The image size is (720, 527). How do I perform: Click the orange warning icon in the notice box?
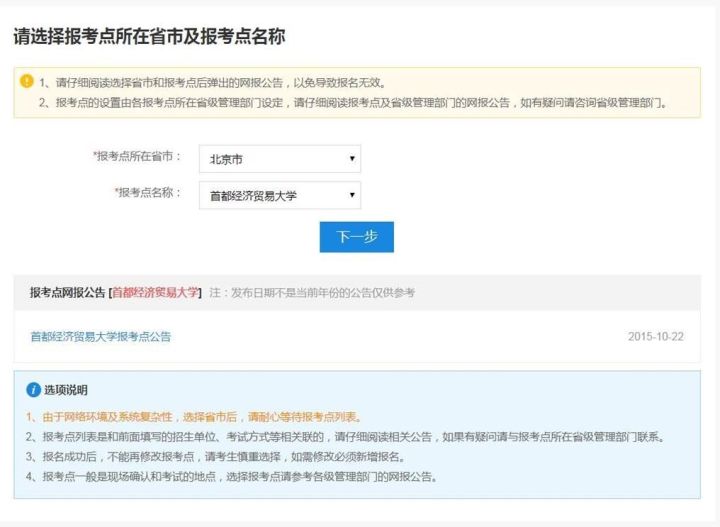pyautogui.click(x=27, y=81)
